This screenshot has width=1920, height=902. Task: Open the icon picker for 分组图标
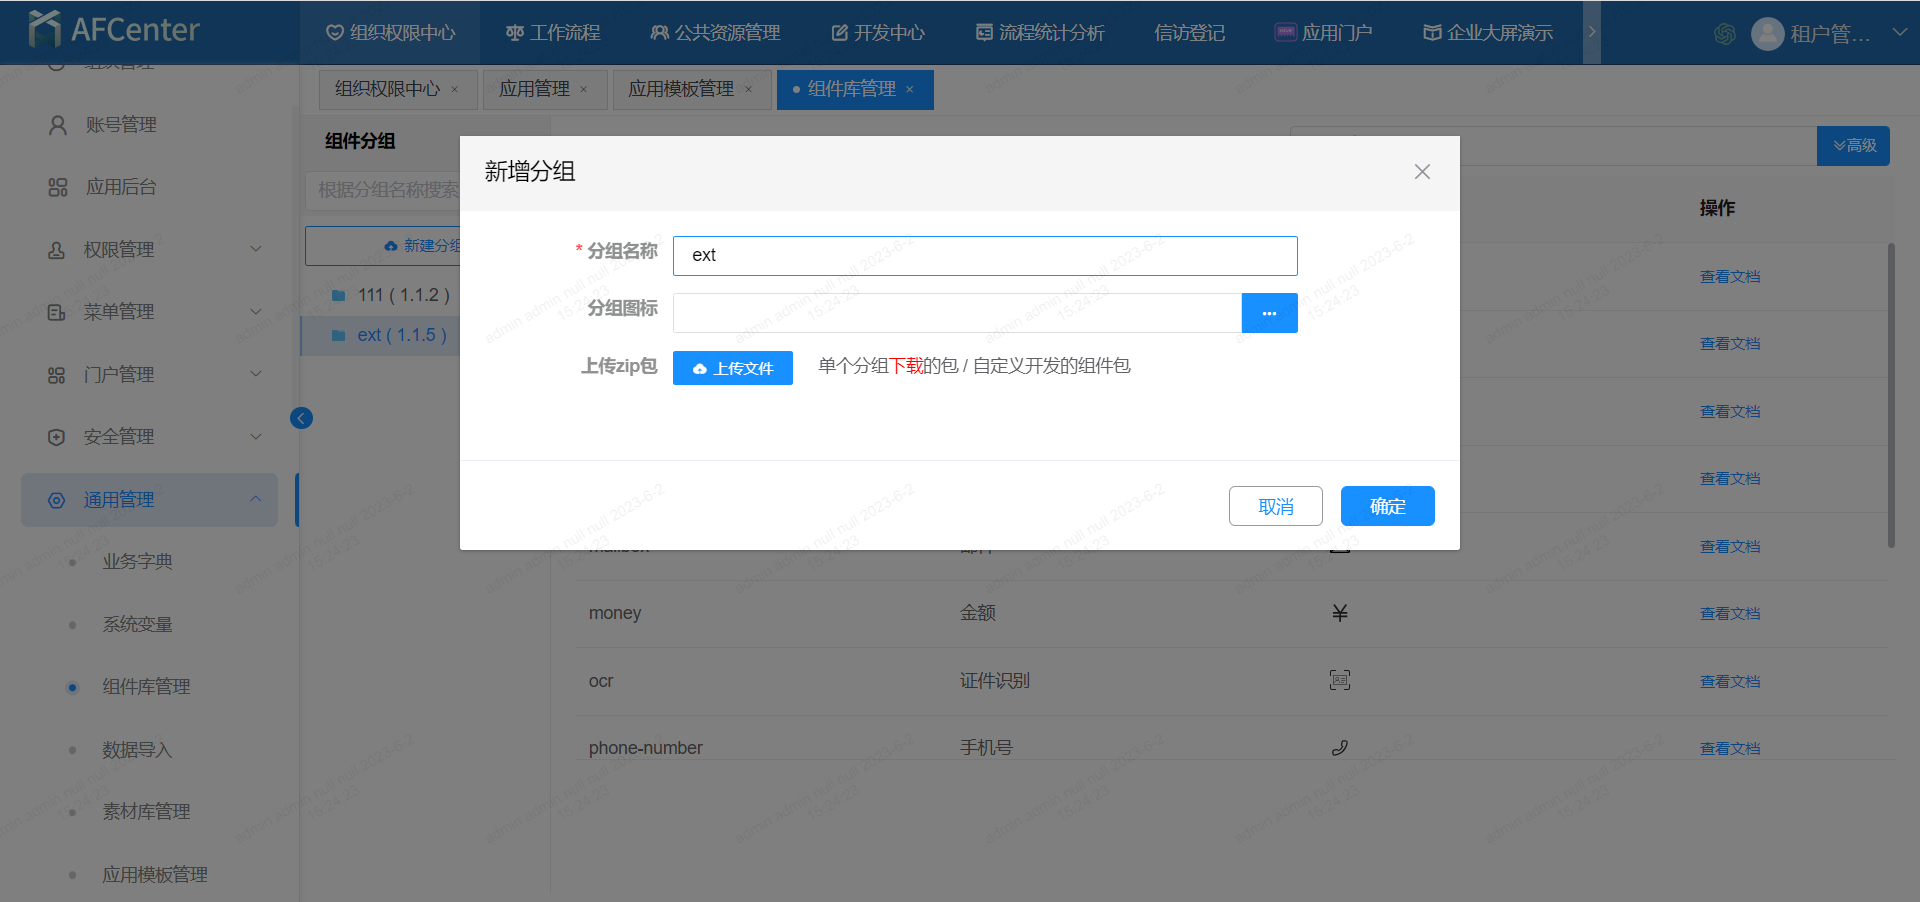click(x=1268, y=313)
